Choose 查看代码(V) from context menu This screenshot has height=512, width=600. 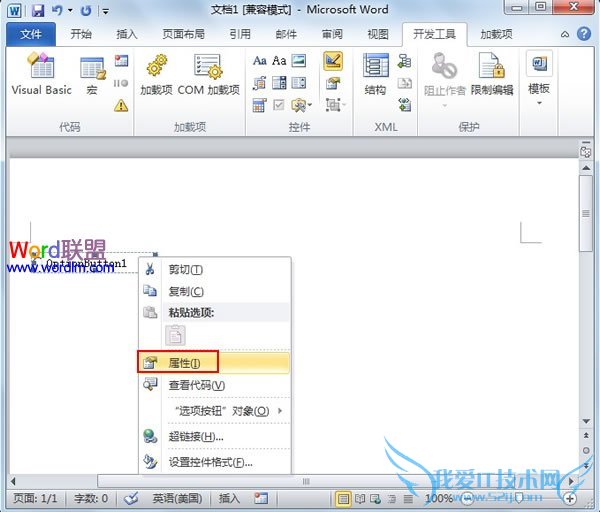pos(214,385)
